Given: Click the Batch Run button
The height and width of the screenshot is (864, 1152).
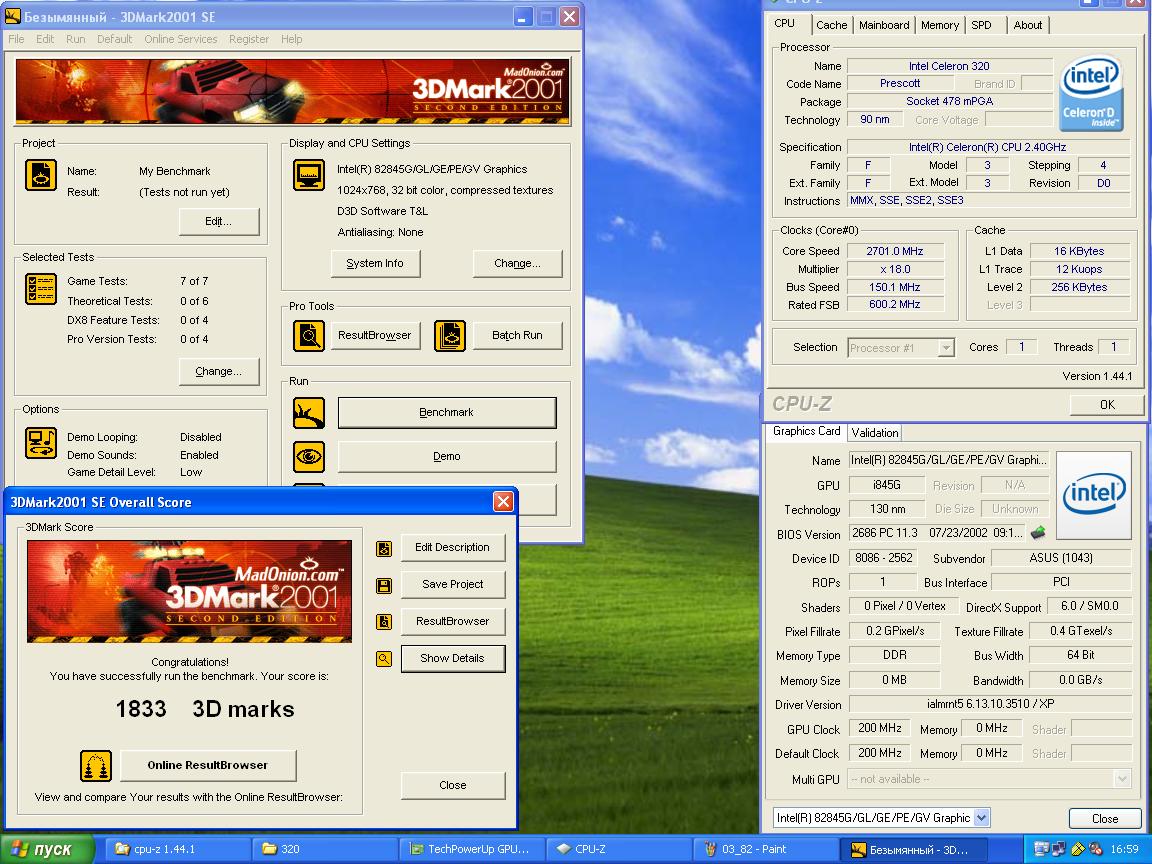Looking at the screenshot, I should pos(517,336).
